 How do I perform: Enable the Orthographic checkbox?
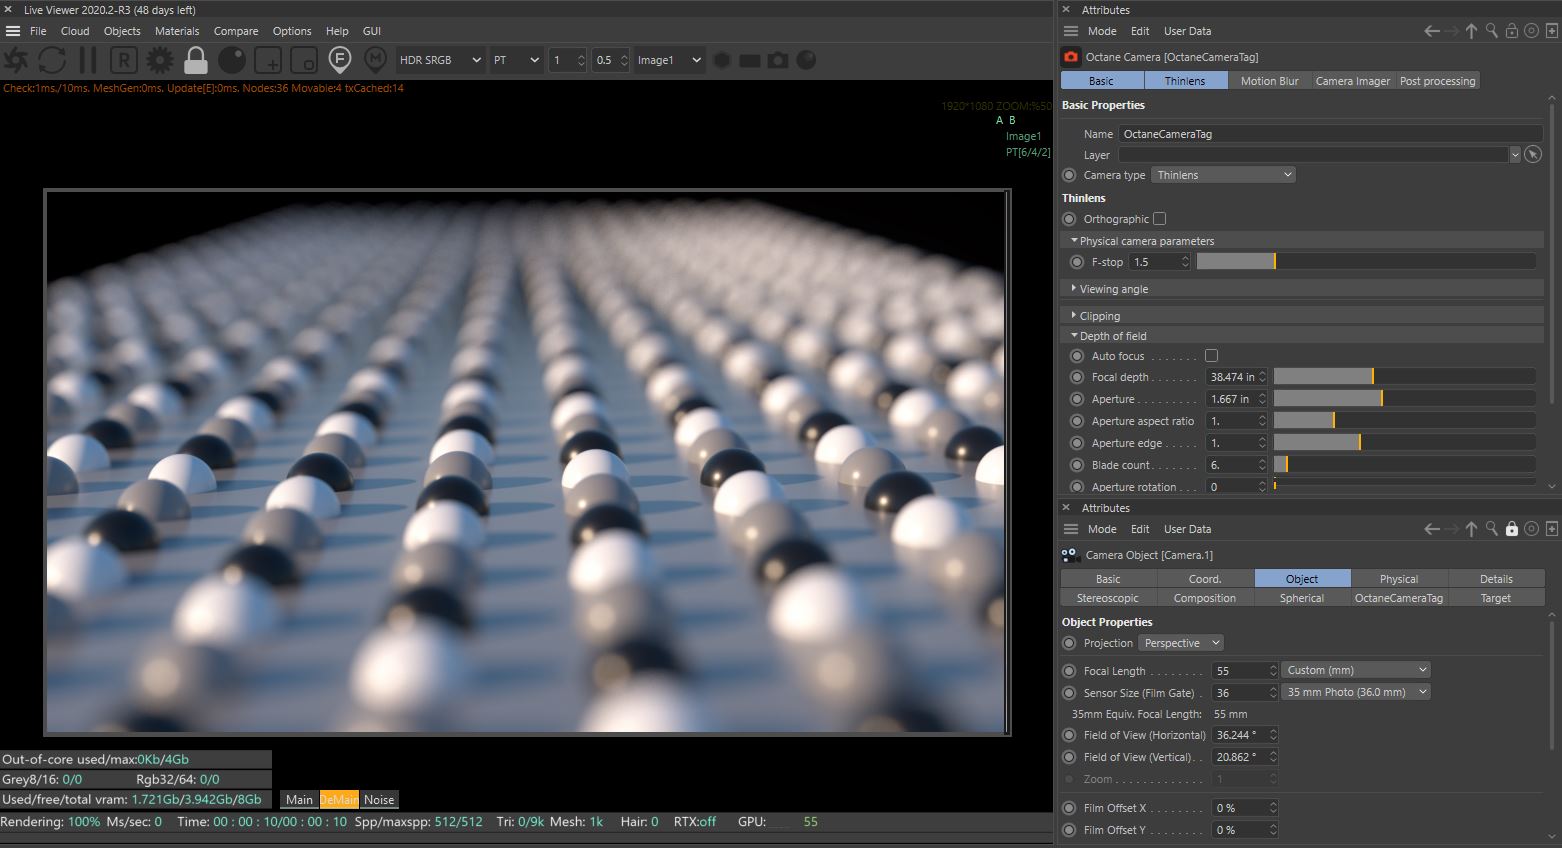tap(1160, 219)
